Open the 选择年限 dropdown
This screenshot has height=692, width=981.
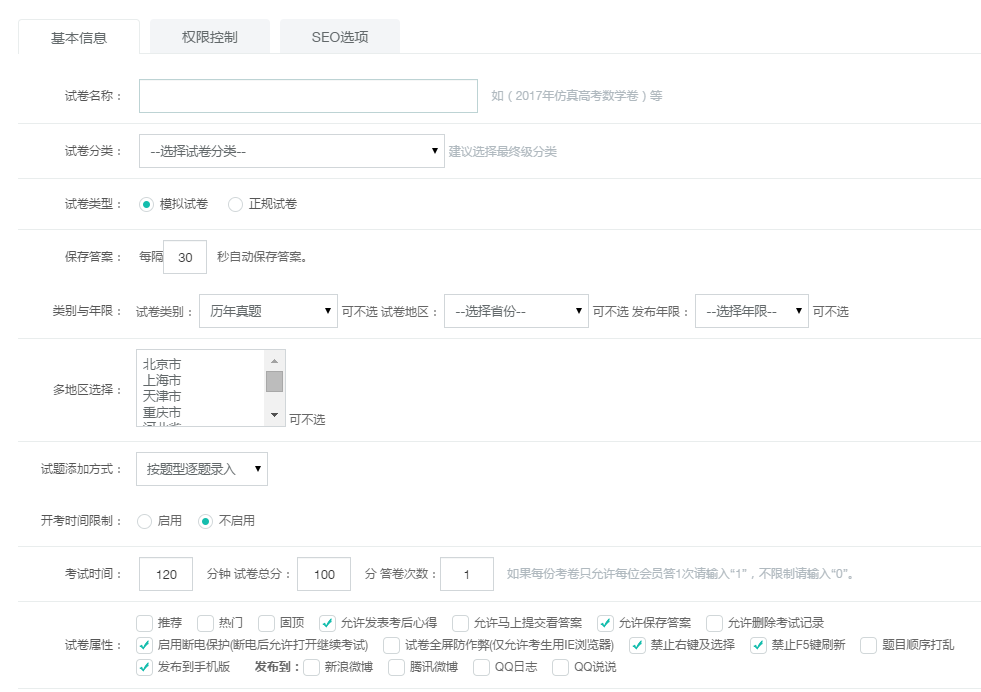click(x=750, y=311)
